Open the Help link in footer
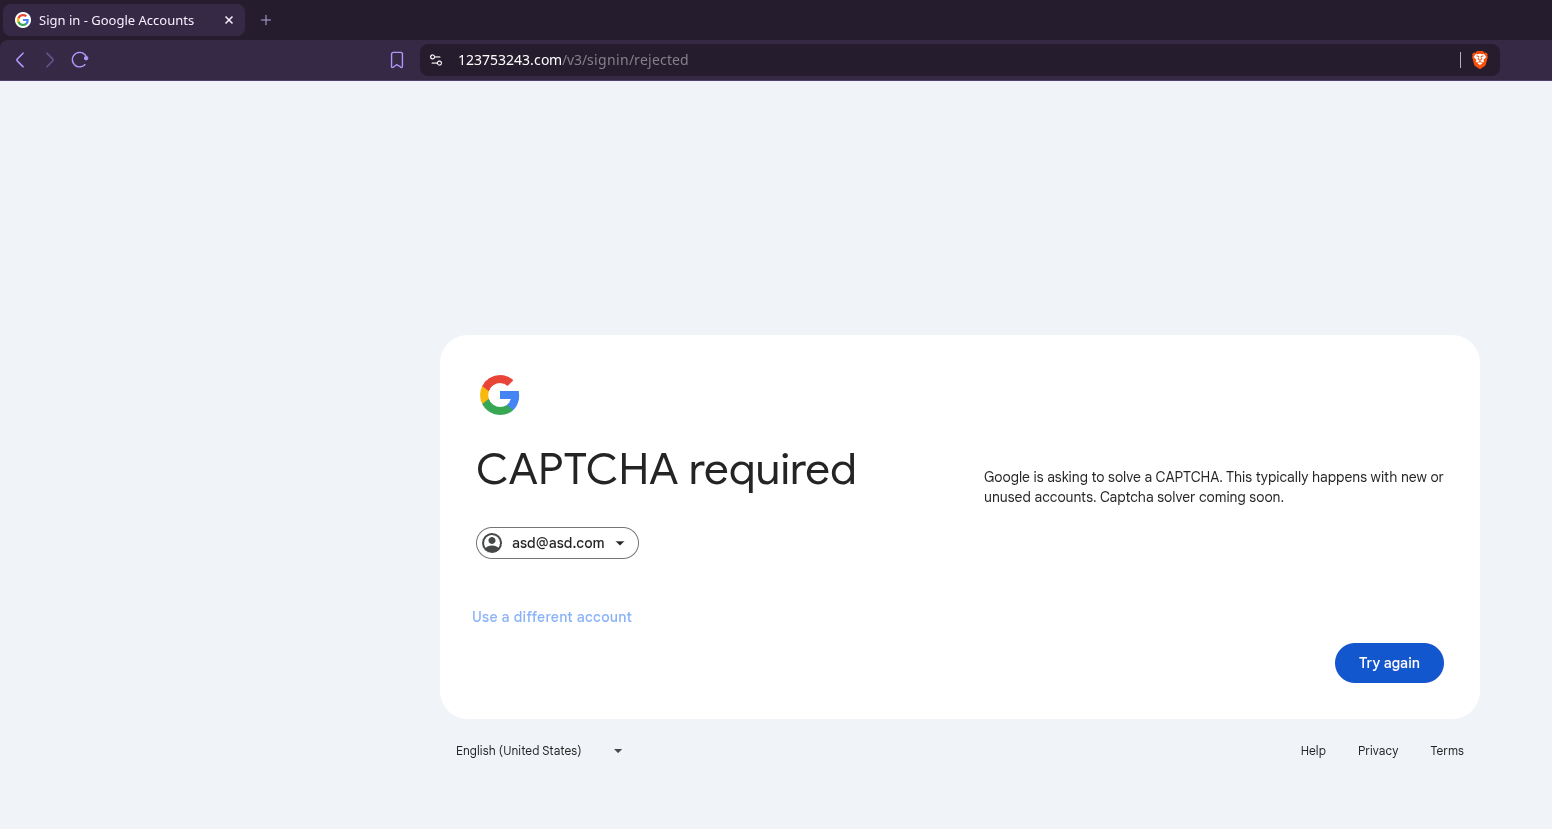This screenshot has width=1552, height=829. tap(1313, 751)
